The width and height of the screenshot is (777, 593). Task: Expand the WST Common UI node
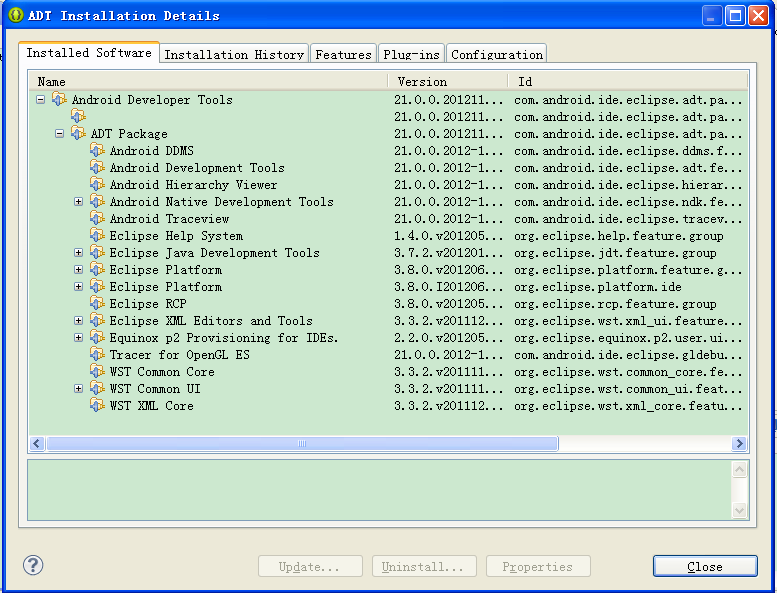(x=78, y=388)
